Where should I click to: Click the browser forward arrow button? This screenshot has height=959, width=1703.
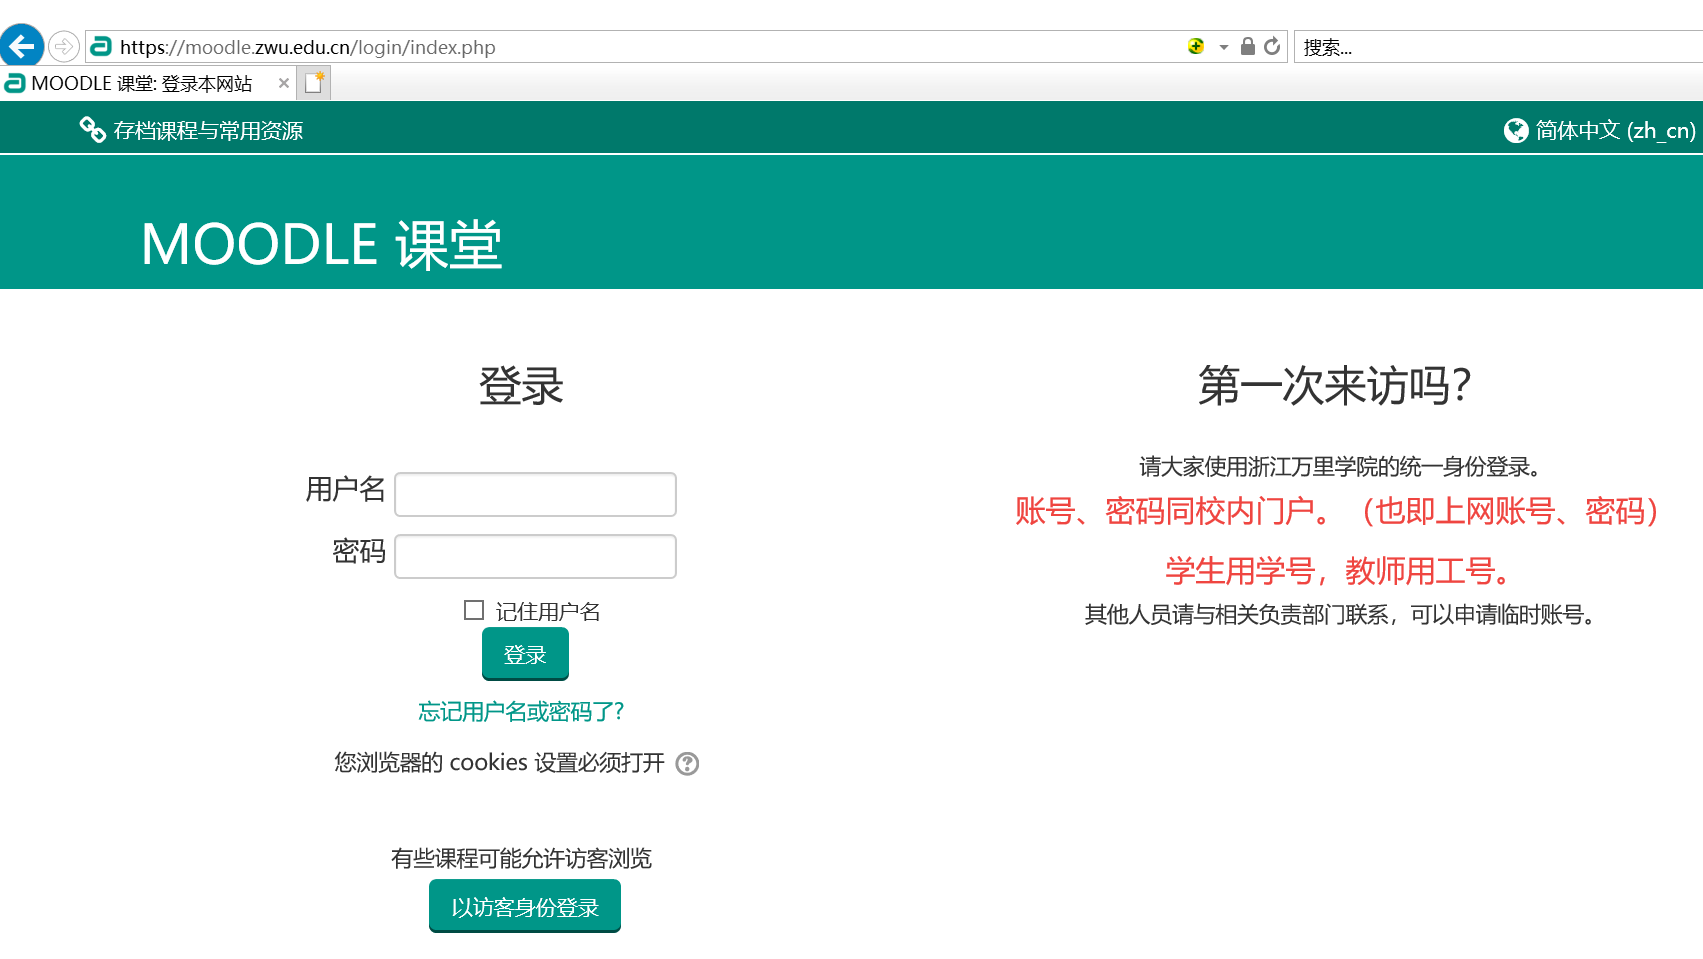point(63,46)
